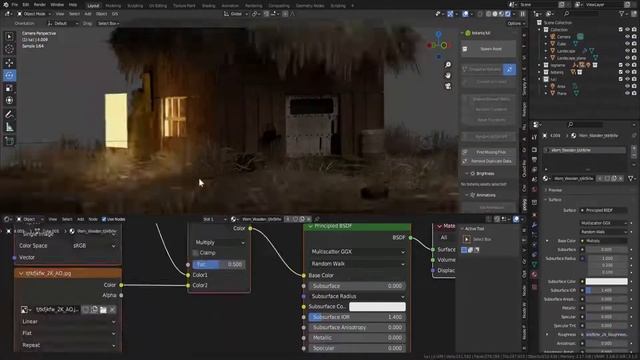The height and width of the screenshot is (360, 640).
Task: Open the Output properties tab icon
Action: [x=534, y=160]
